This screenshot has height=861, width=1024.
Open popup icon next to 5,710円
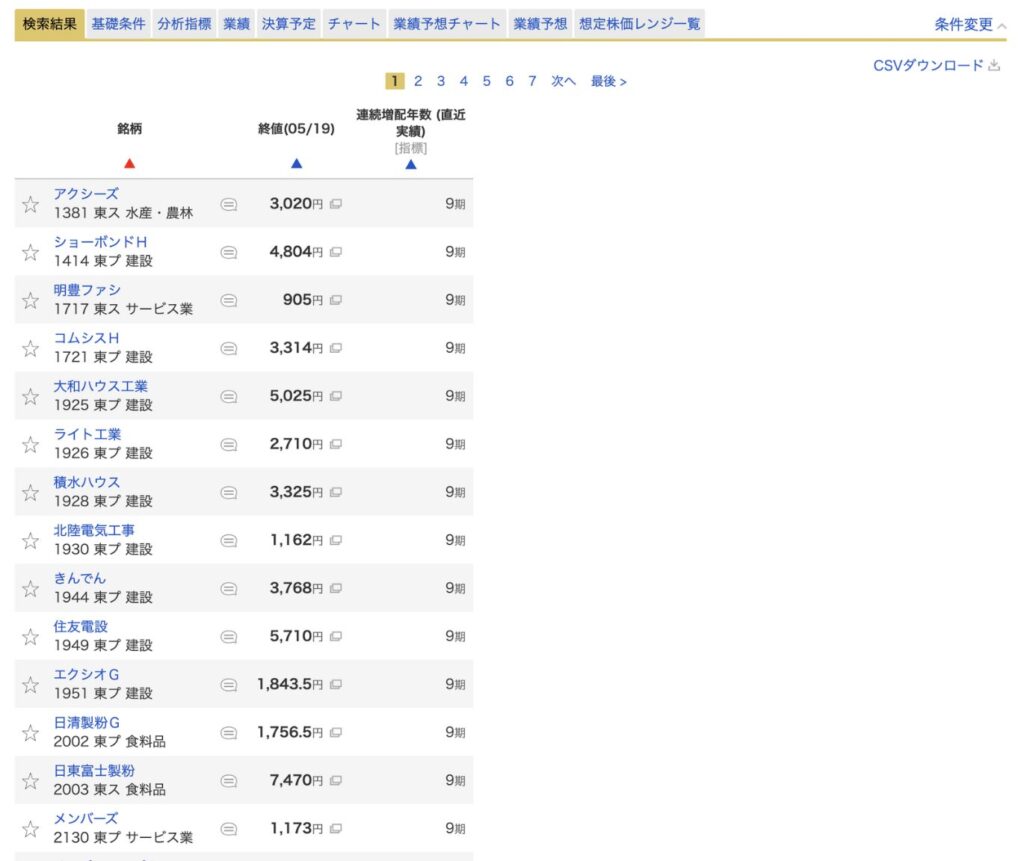(x=336, y=636)
